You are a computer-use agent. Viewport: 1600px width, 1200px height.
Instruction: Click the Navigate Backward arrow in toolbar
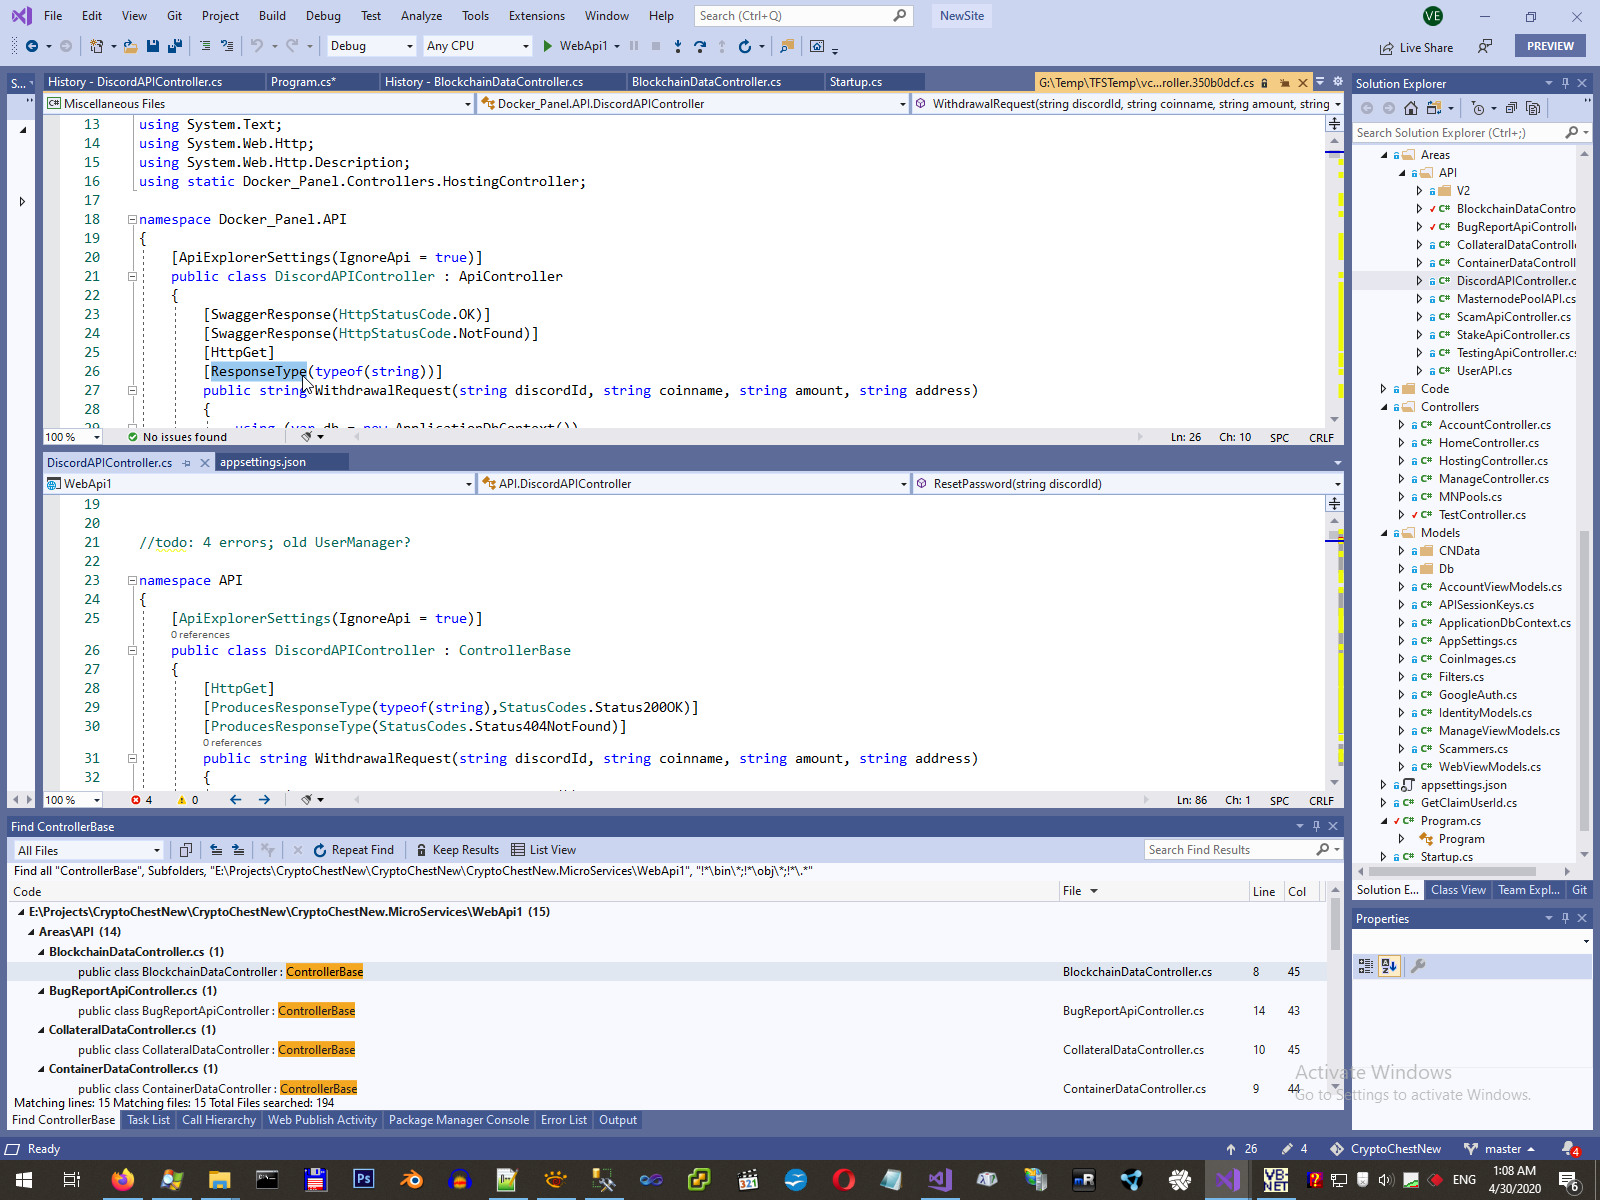click(x=32, y=46)
